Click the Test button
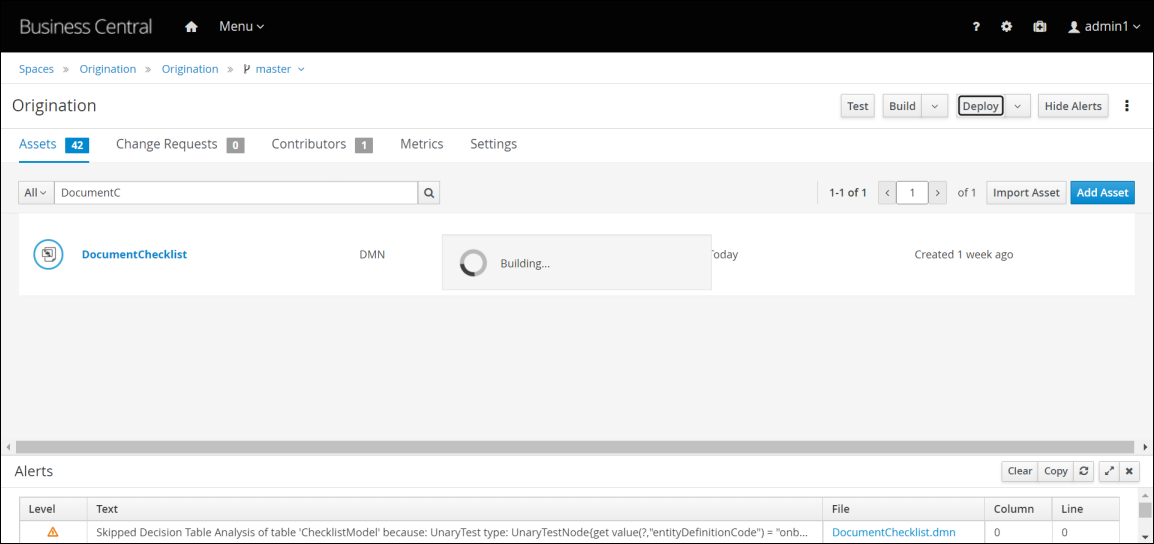Image resolution: width=1154 pixels, height=544 pixels. click(x=857, y=106)
